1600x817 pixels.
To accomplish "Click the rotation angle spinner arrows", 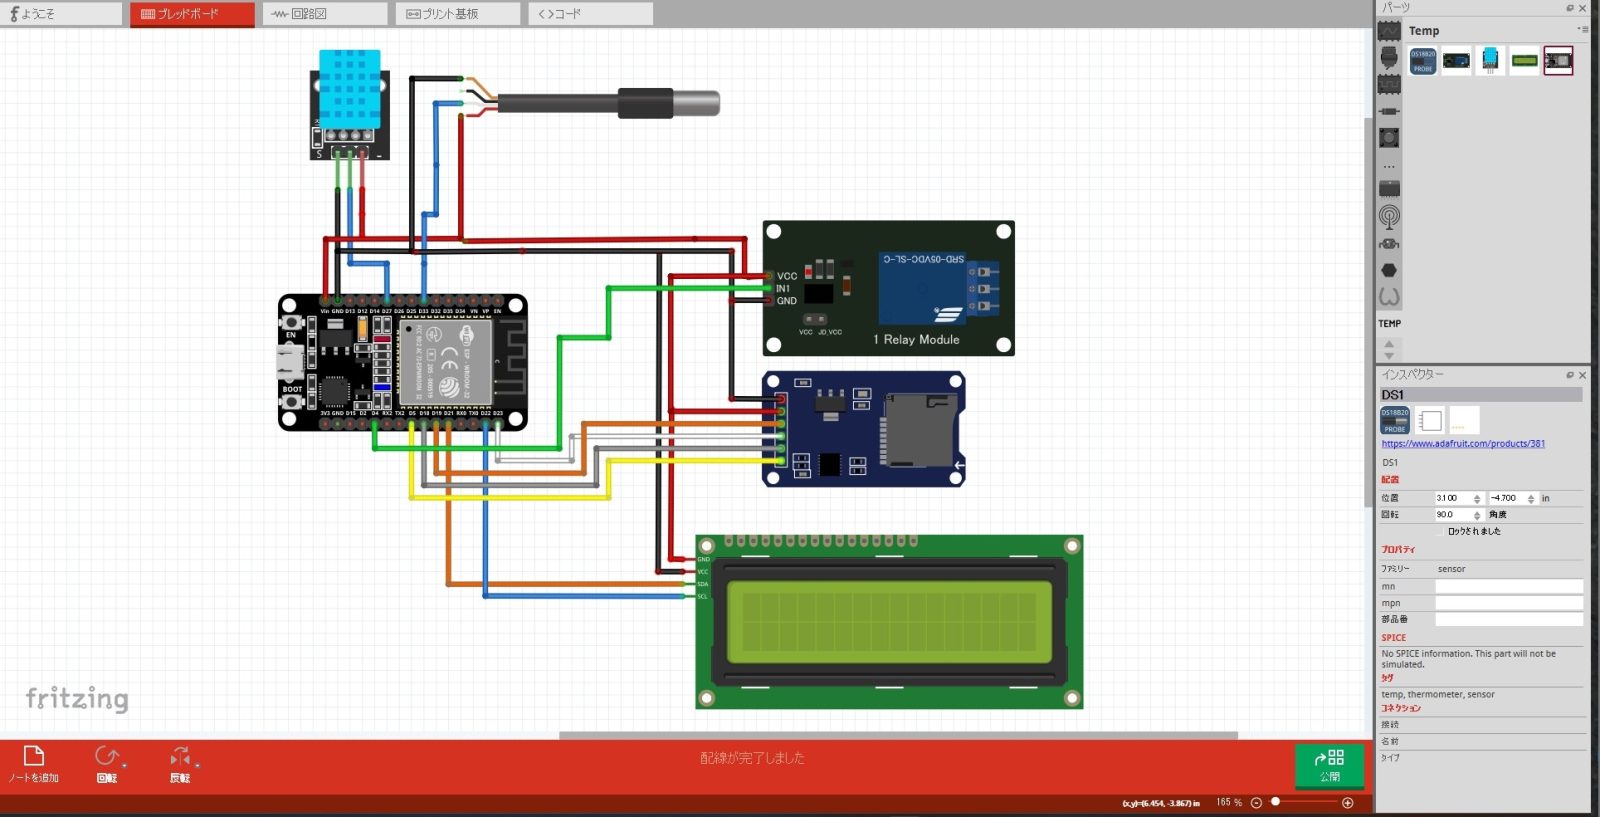I will (1477, 515).
